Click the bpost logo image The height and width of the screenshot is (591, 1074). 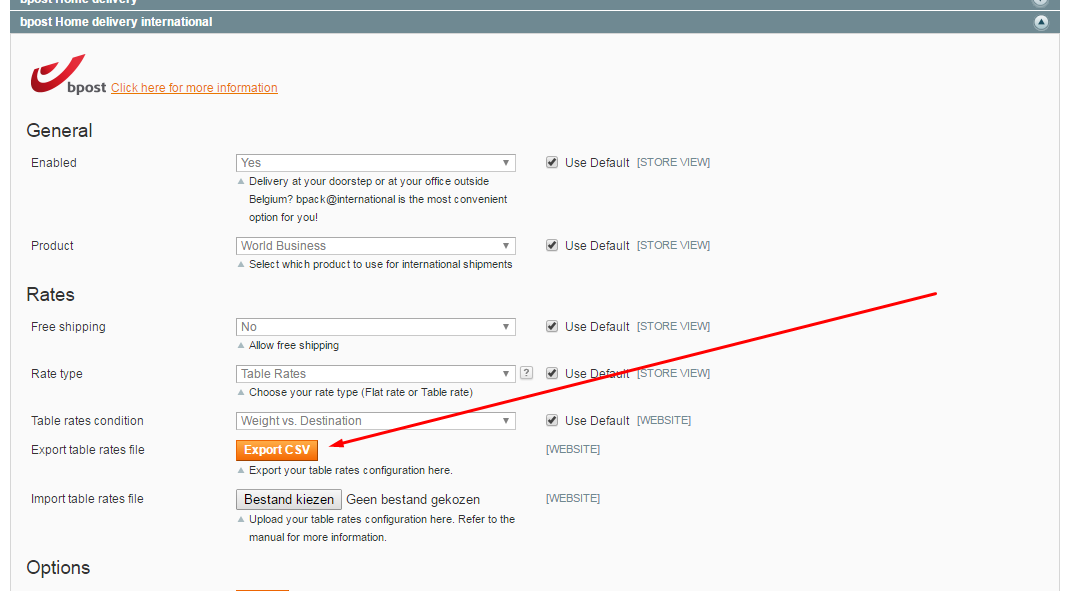coord(68,74)
